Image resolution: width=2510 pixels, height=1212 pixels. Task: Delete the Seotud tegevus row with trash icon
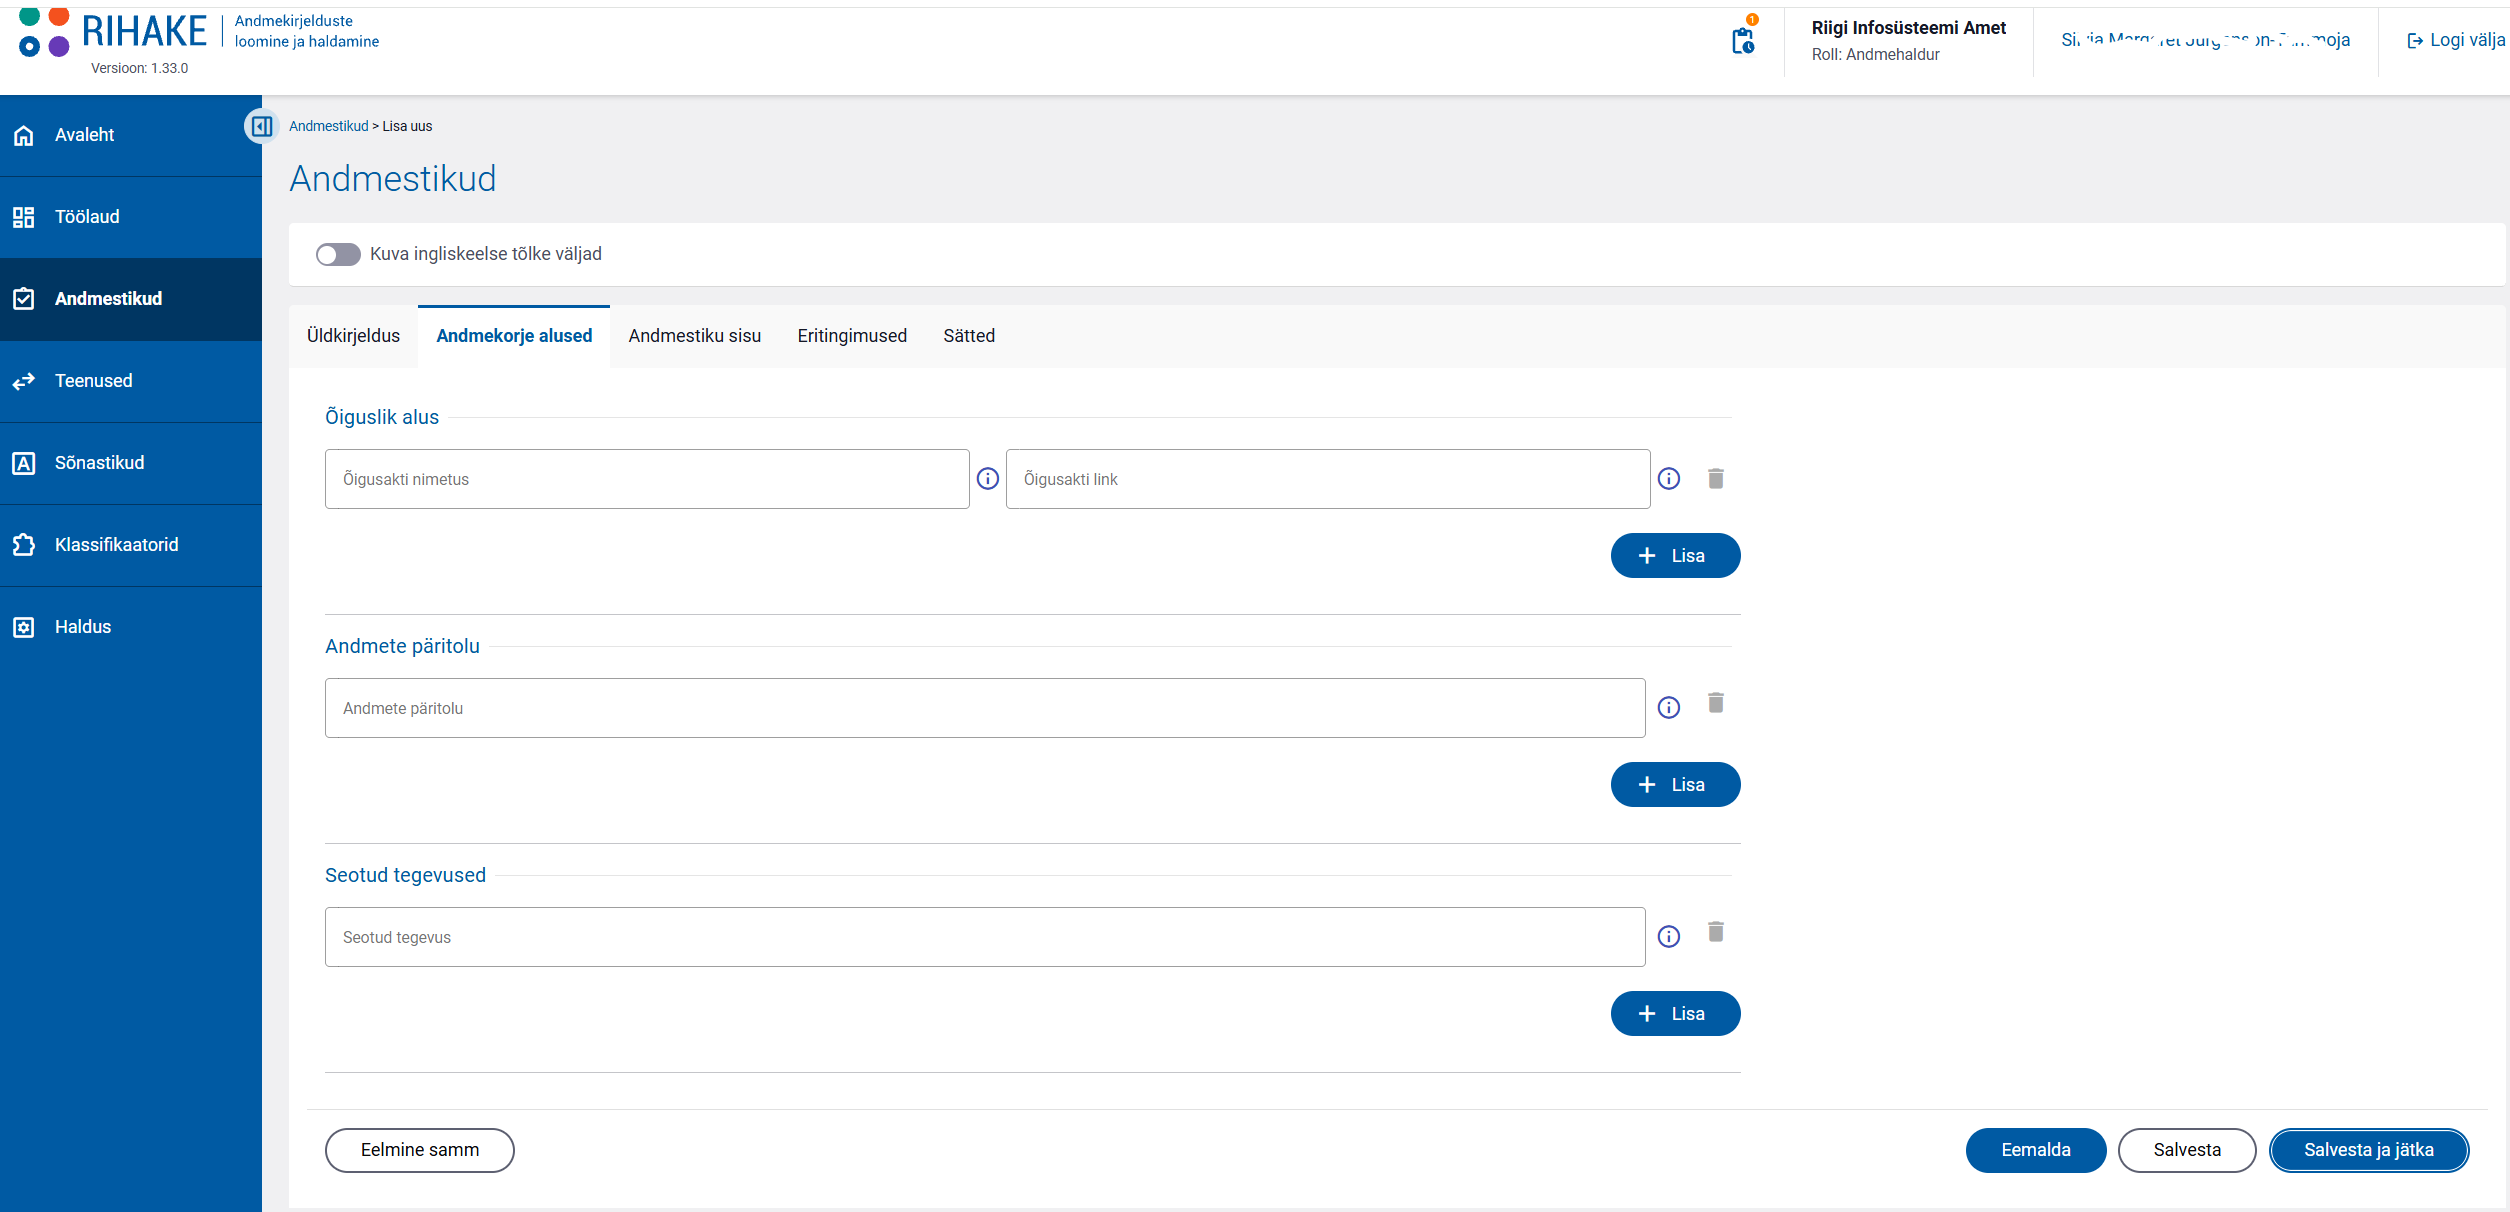(1716, 932)
